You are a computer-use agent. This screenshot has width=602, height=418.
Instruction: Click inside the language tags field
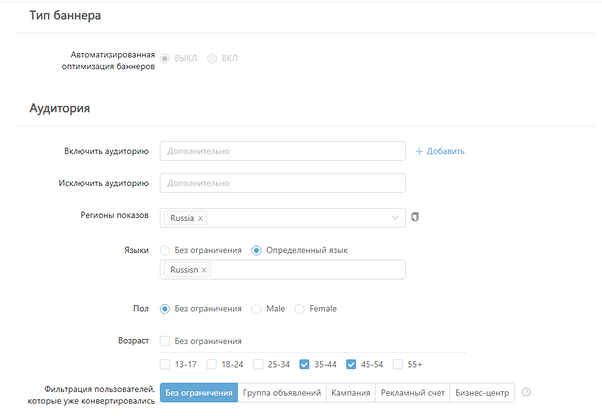coord(283,270)
